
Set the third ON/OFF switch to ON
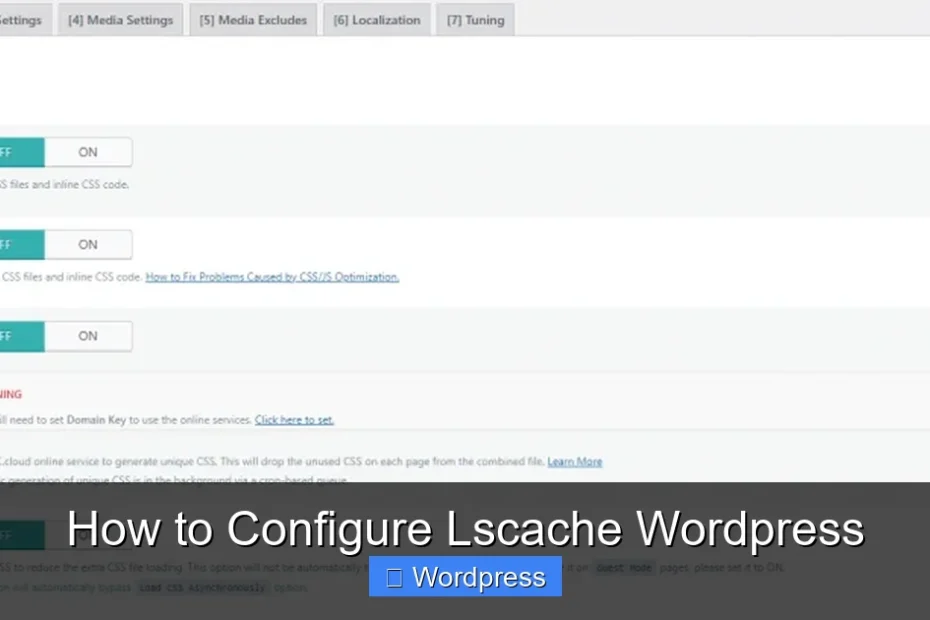click(87, 335)
